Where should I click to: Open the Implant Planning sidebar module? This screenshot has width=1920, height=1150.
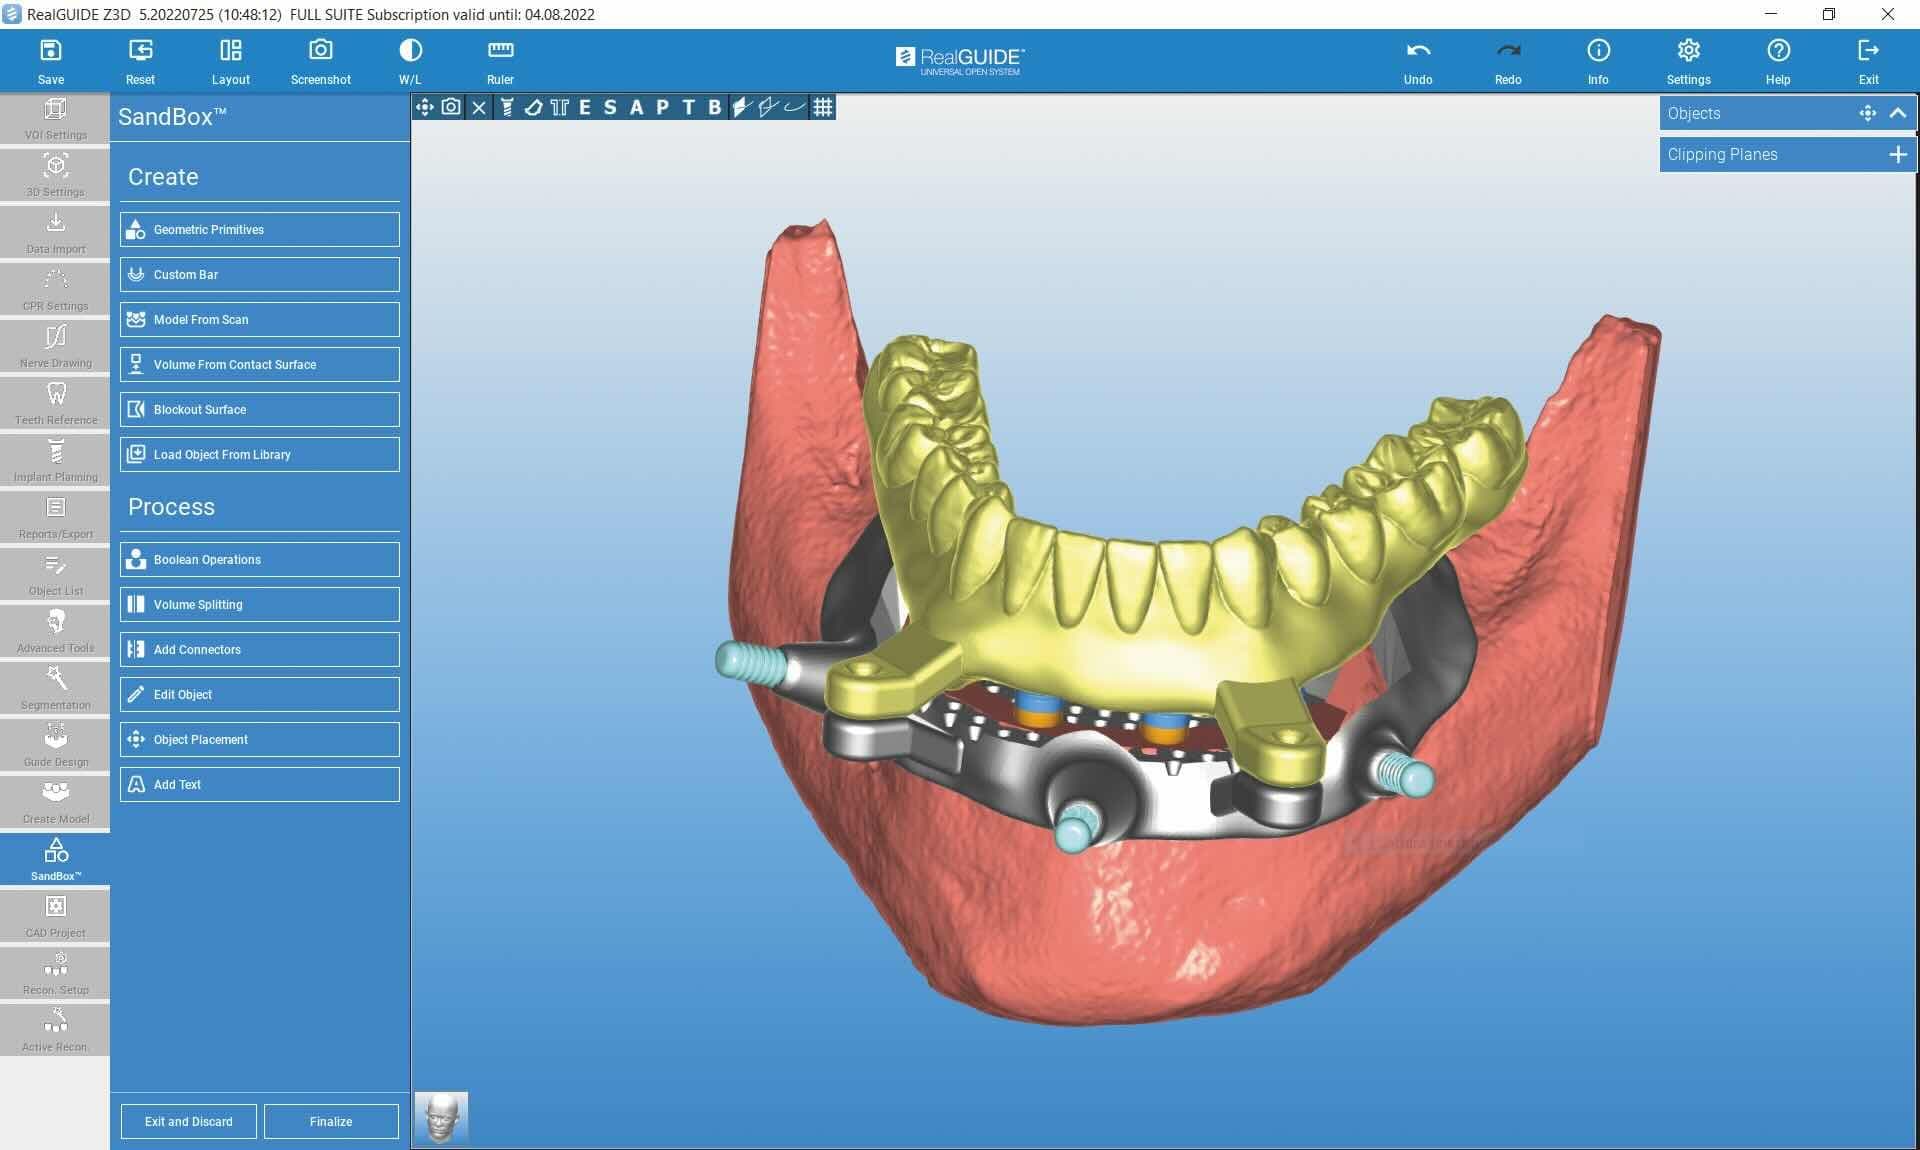[55, 461]
